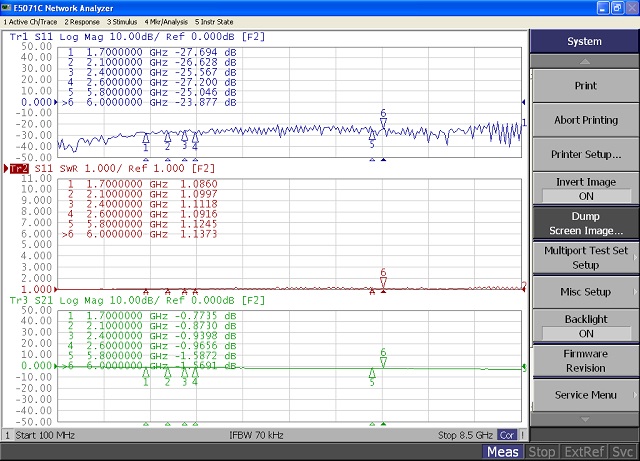Open the Mkr/Analysis menu
The image size is (640, 461).
(x=166, y=22)
